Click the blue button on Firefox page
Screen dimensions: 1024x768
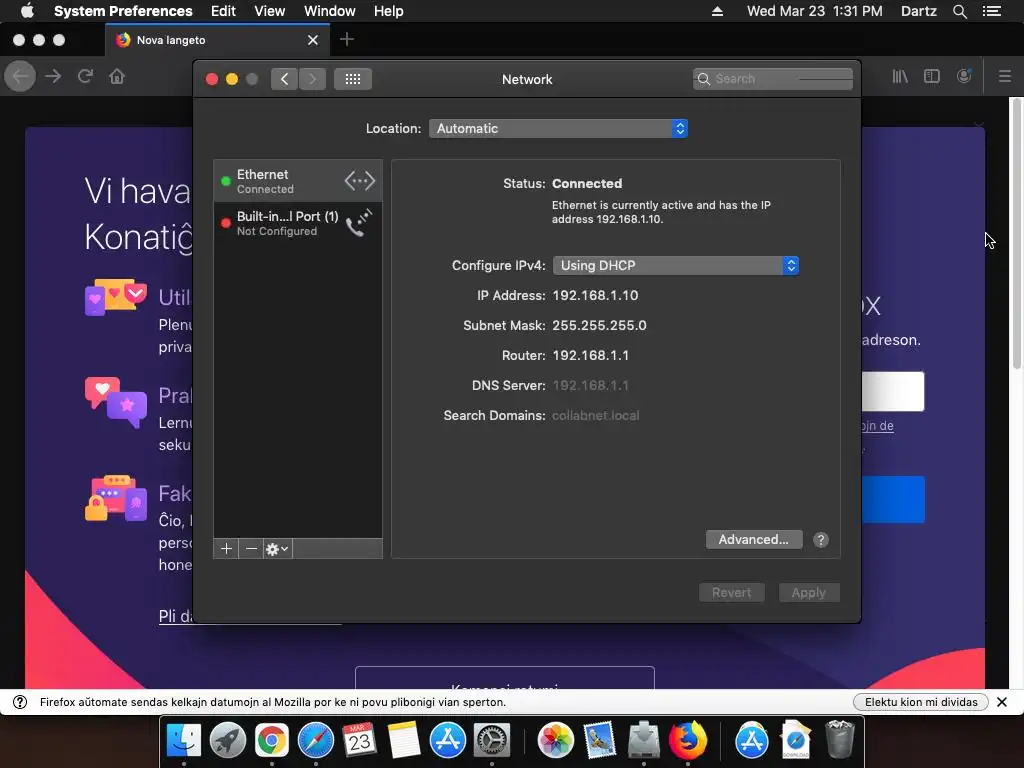point(893,500)
